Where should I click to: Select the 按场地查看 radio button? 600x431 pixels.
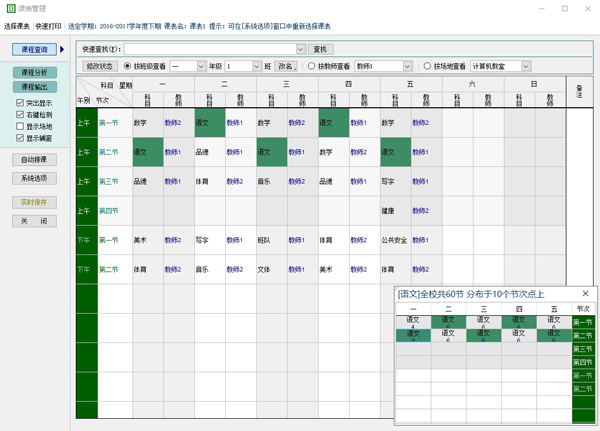427,66
